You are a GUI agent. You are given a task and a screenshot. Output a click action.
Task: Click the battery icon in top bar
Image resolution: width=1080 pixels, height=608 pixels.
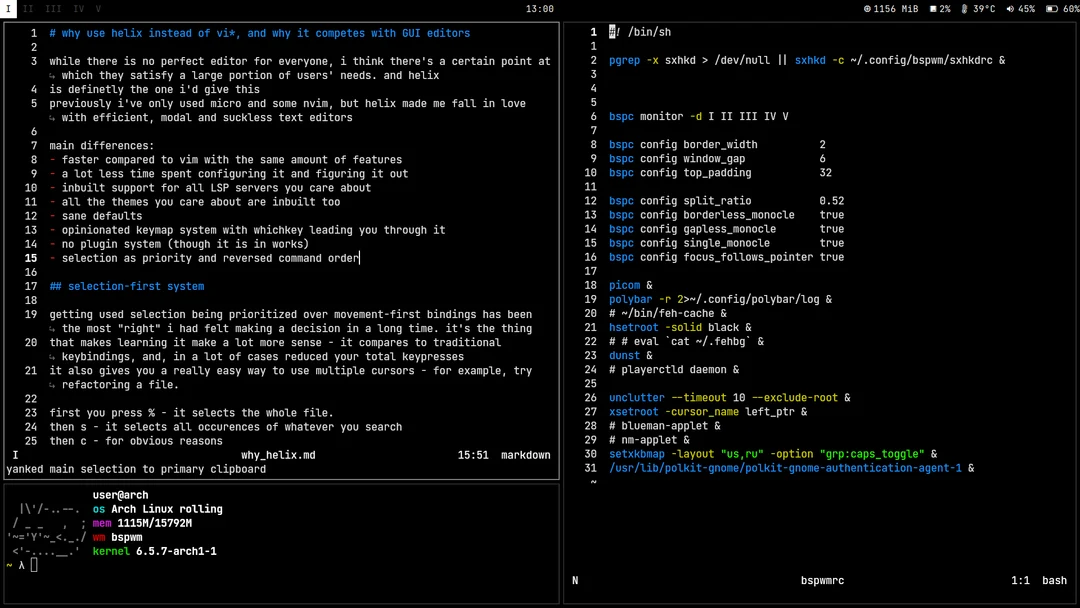coord(1051,9)
